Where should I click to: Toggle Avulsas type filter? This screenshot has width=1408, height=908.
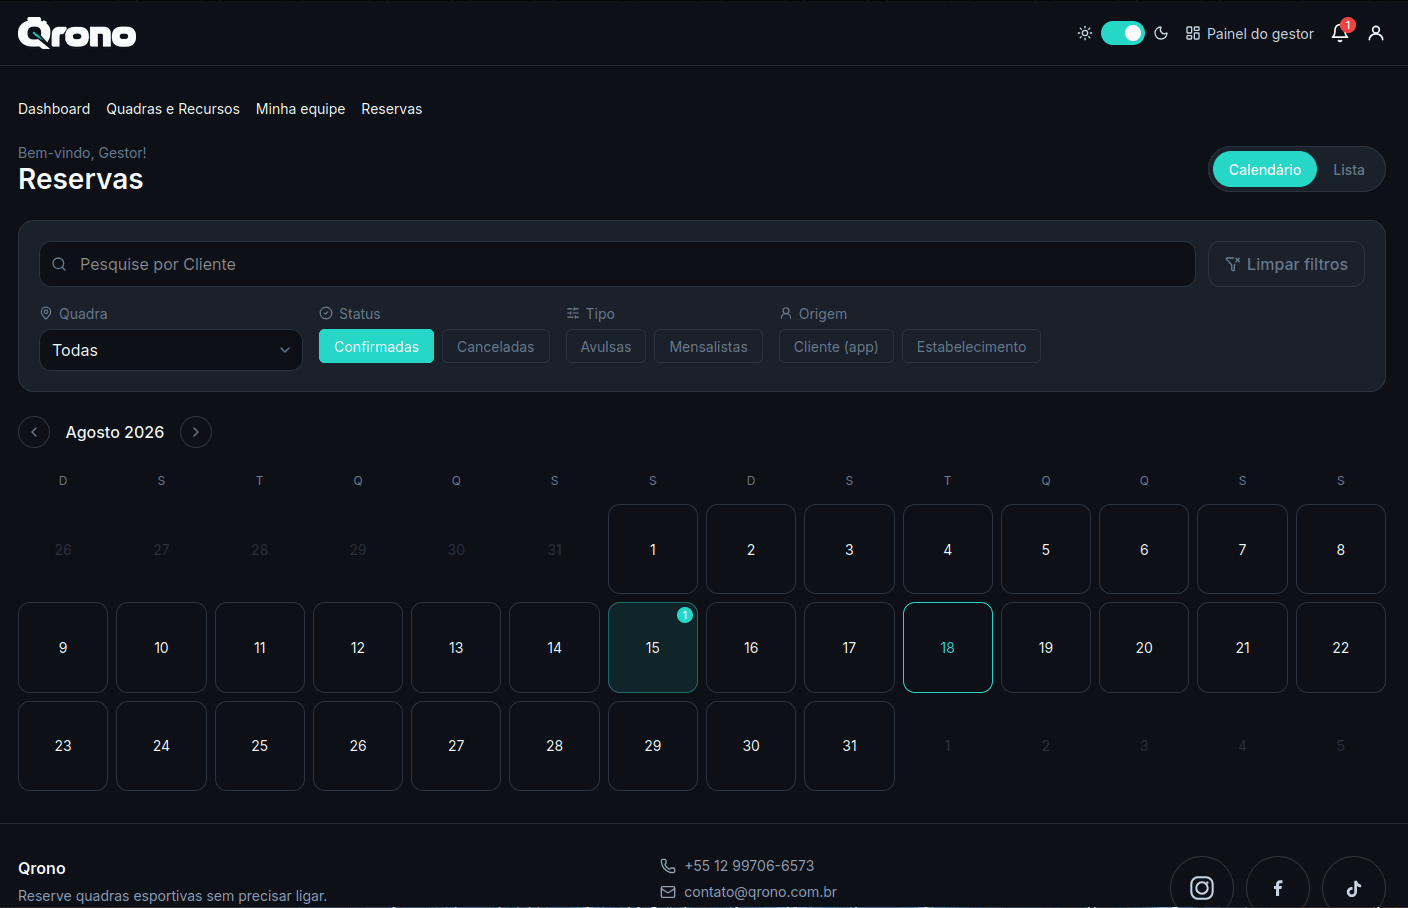pyautogui.click(x=606, y=346)
